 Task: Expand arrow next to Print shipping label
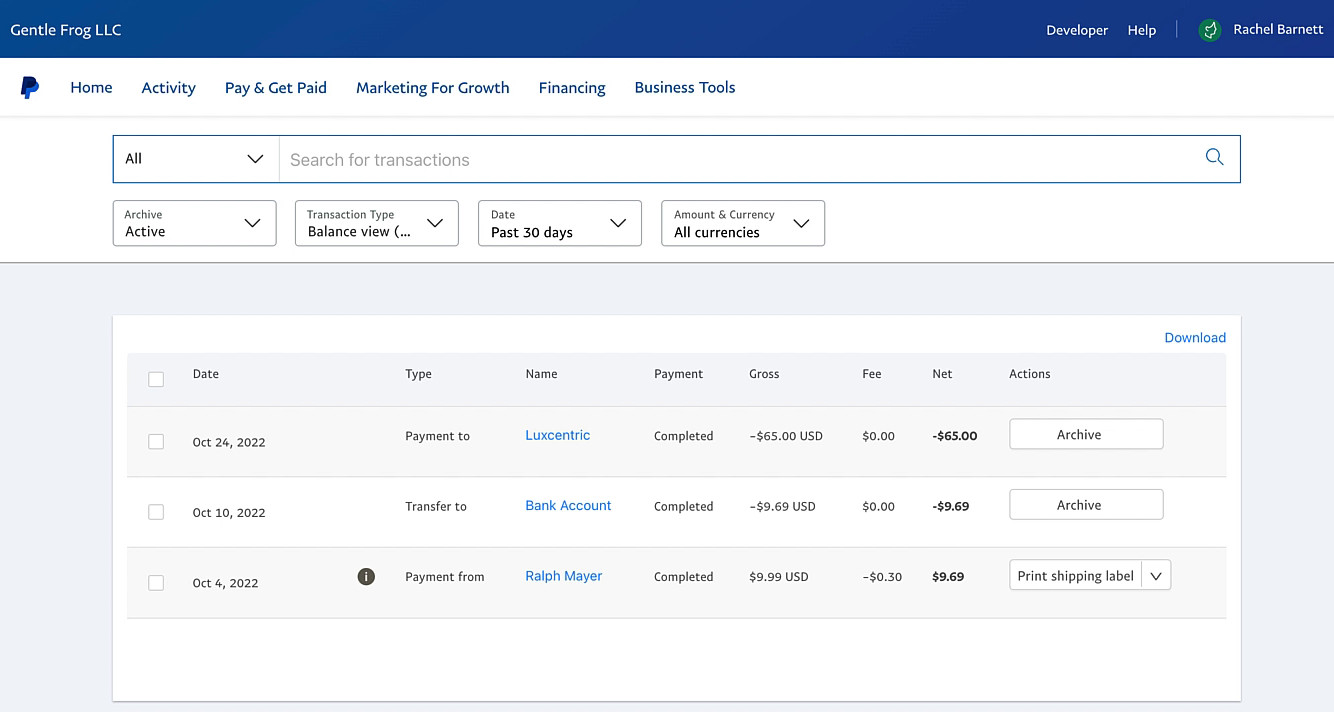(x=1156, y=575)
